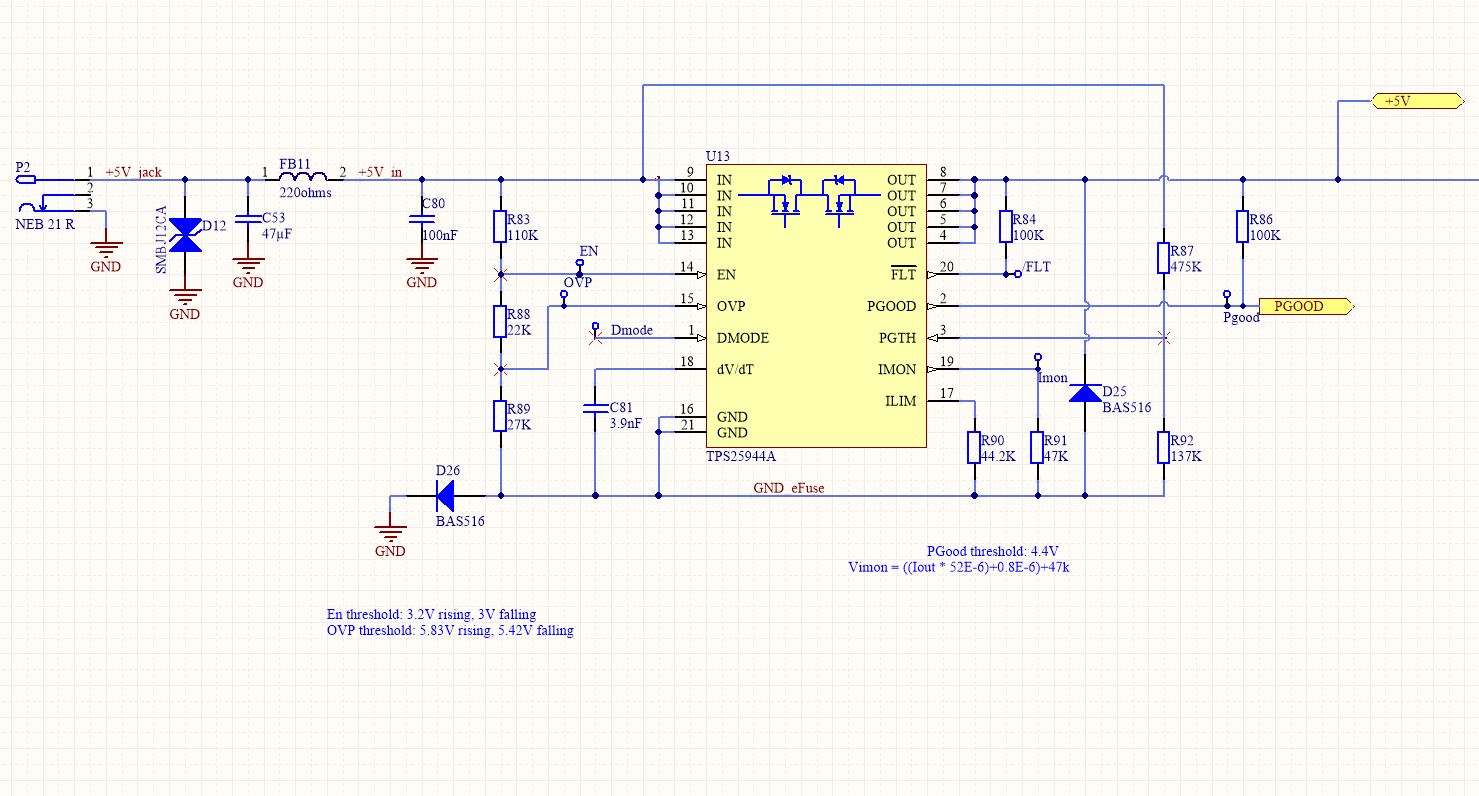Select the TPS25944A part name text
This screenshot has width=1479, height=796.
741,456
